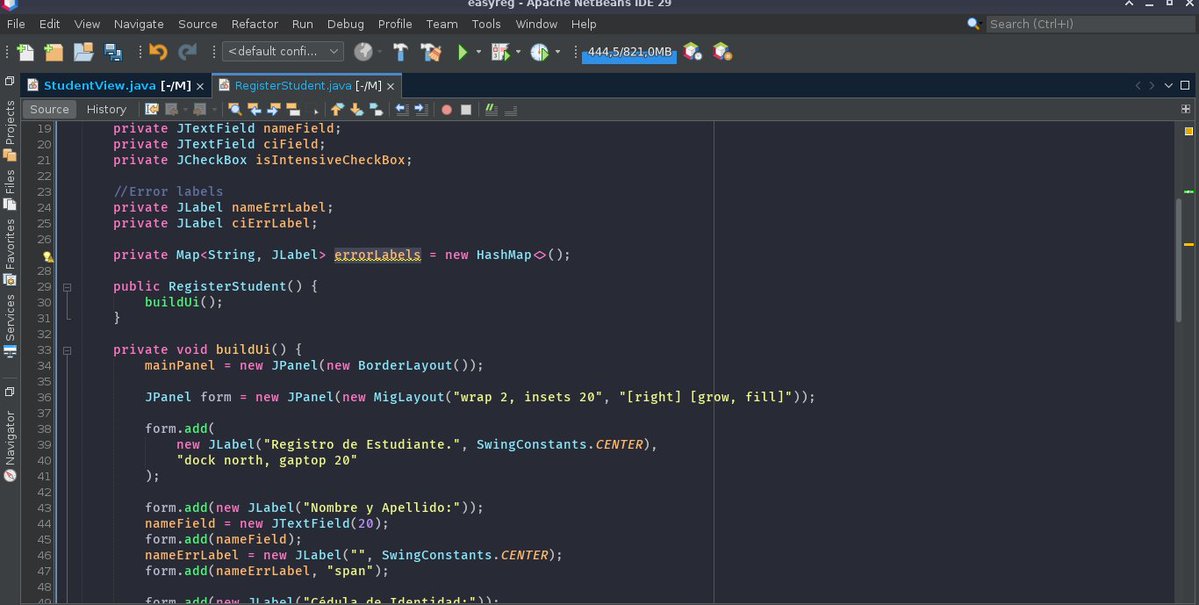This screenshot has height=605, width=1199.
Task: Click the Last Edit location icon
Action: point(151,109)
